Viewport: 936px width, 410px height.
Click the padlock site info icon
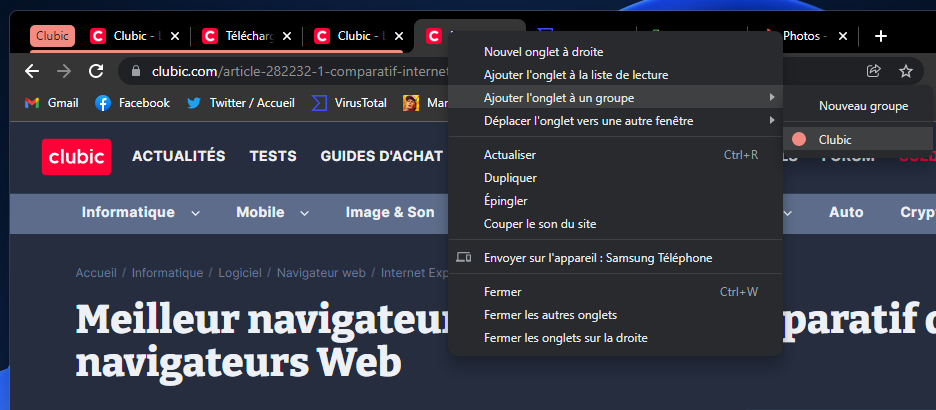pos(136,72)
